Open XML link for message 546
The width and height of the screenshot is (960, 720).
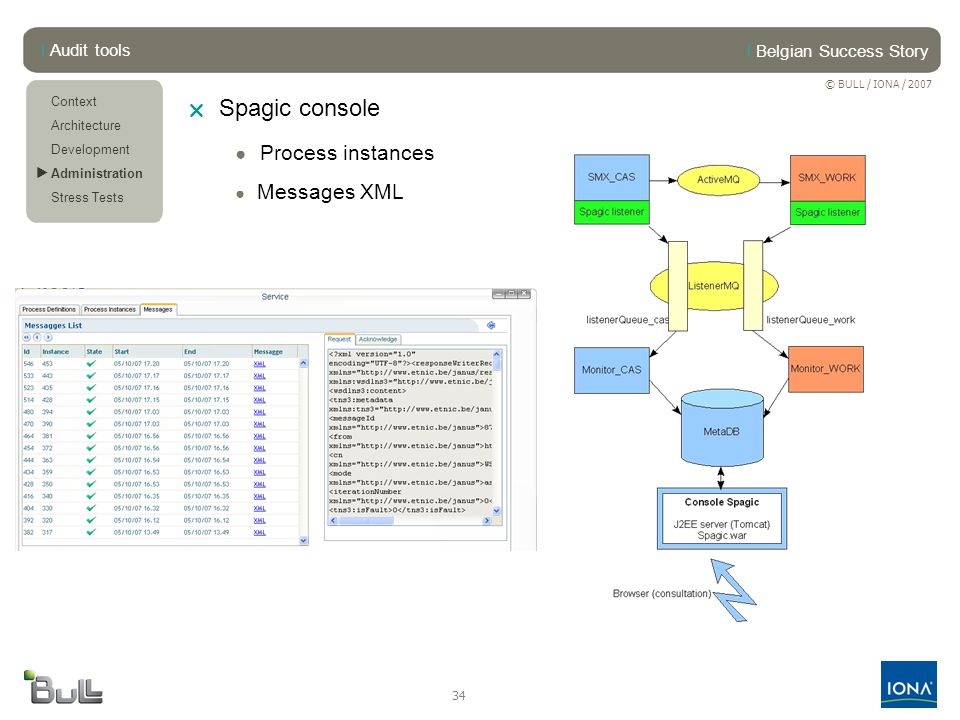260,364
